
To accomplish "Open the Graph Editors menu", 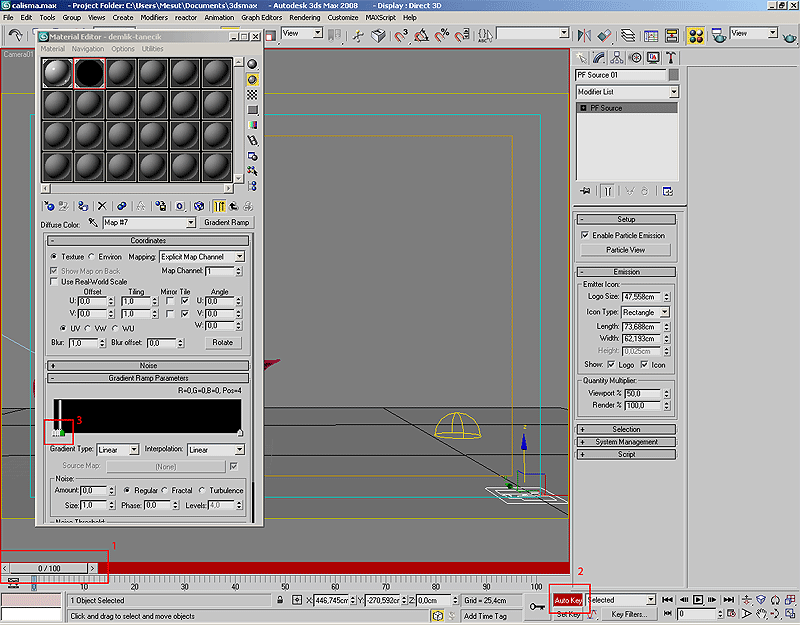I will 261,18.
